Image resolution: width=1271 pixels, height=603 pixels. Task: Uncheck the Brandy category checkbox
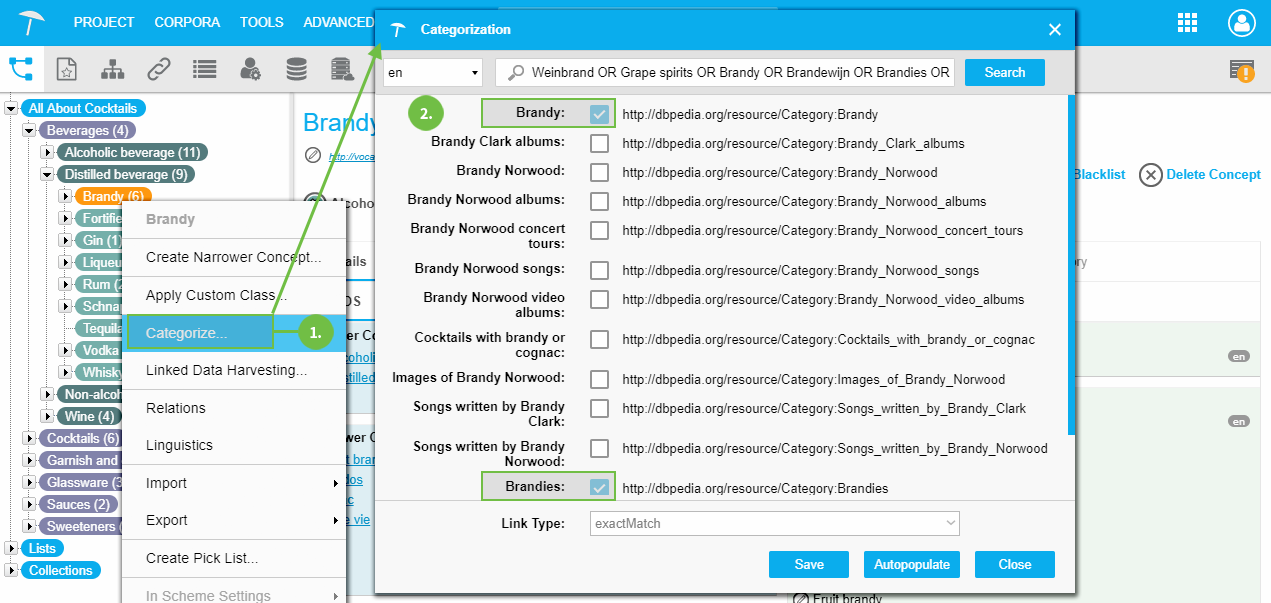click(x=599, y=114)
